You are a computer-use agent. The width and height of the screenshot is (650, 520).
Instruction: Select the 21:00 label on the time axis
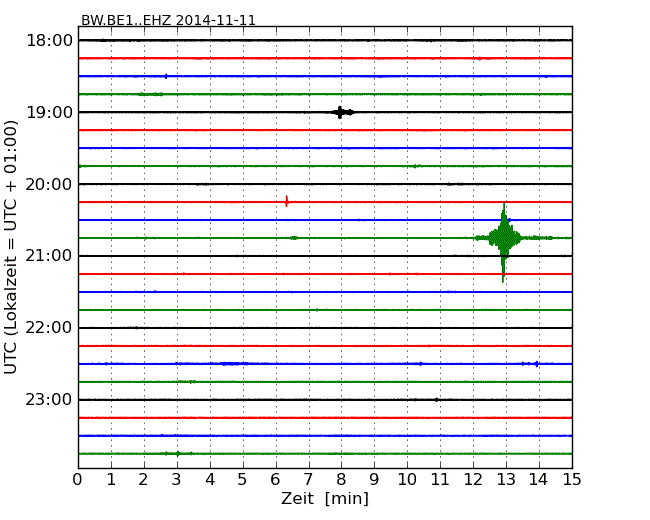click(49, 256)
